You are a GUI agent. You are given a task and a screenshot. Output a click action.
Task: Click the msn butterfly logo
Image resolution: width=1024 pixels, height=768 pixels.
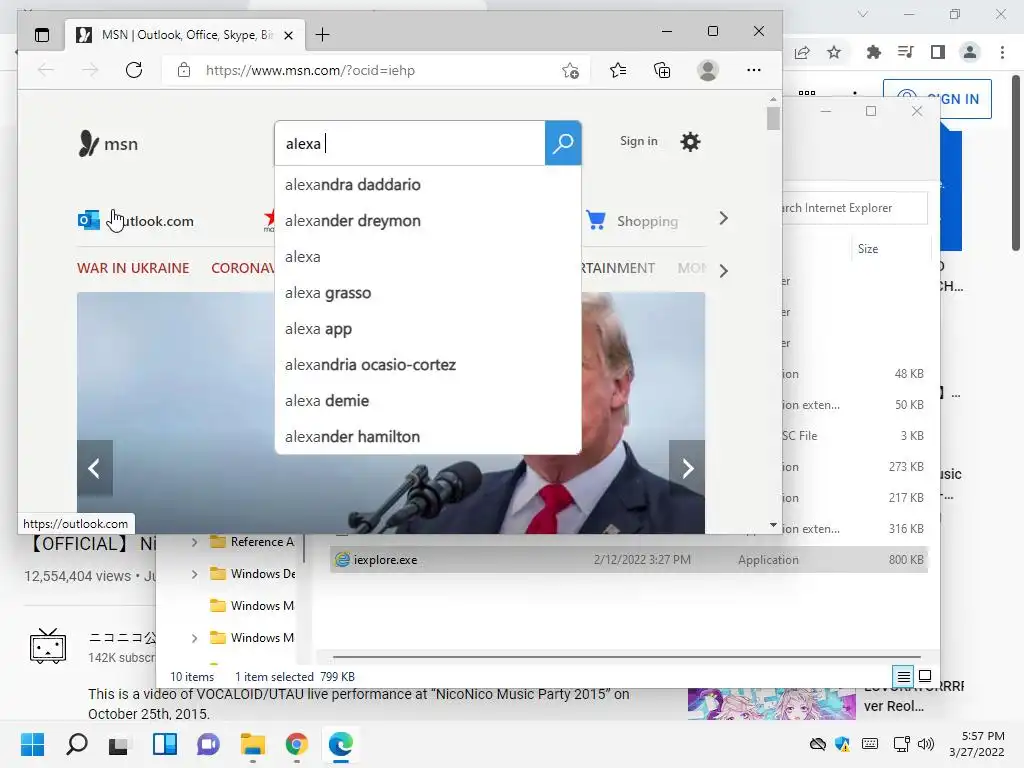(x=108, y=144)
